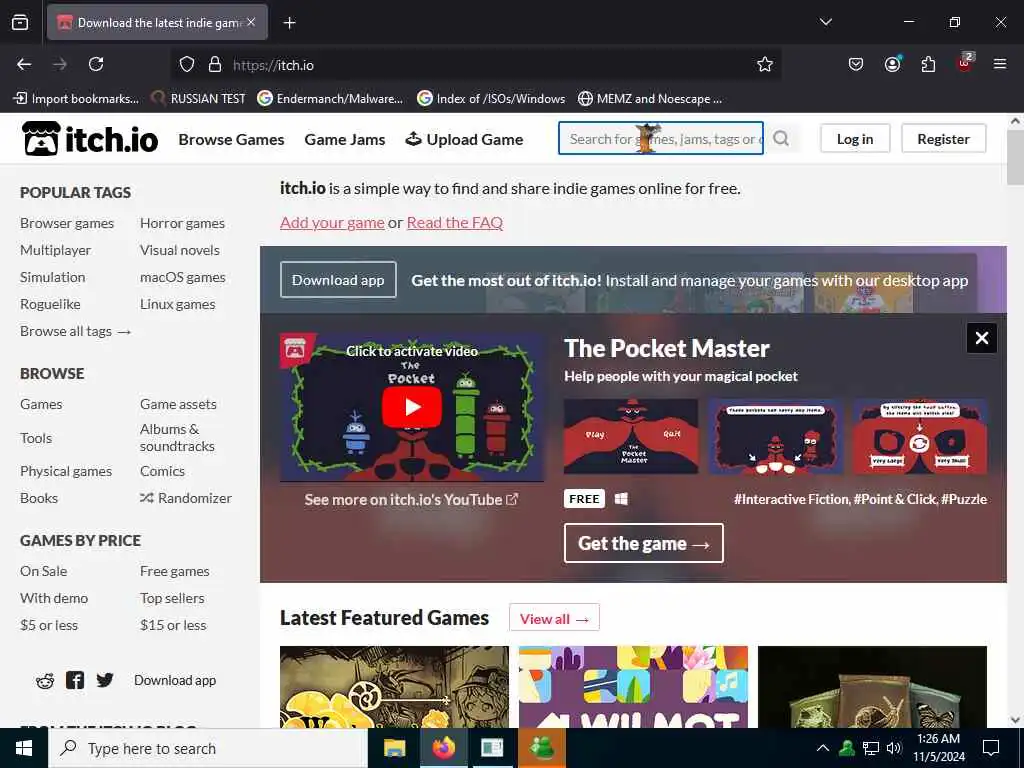
Task: Open the network tray icon
Action: tap(871, 748)
